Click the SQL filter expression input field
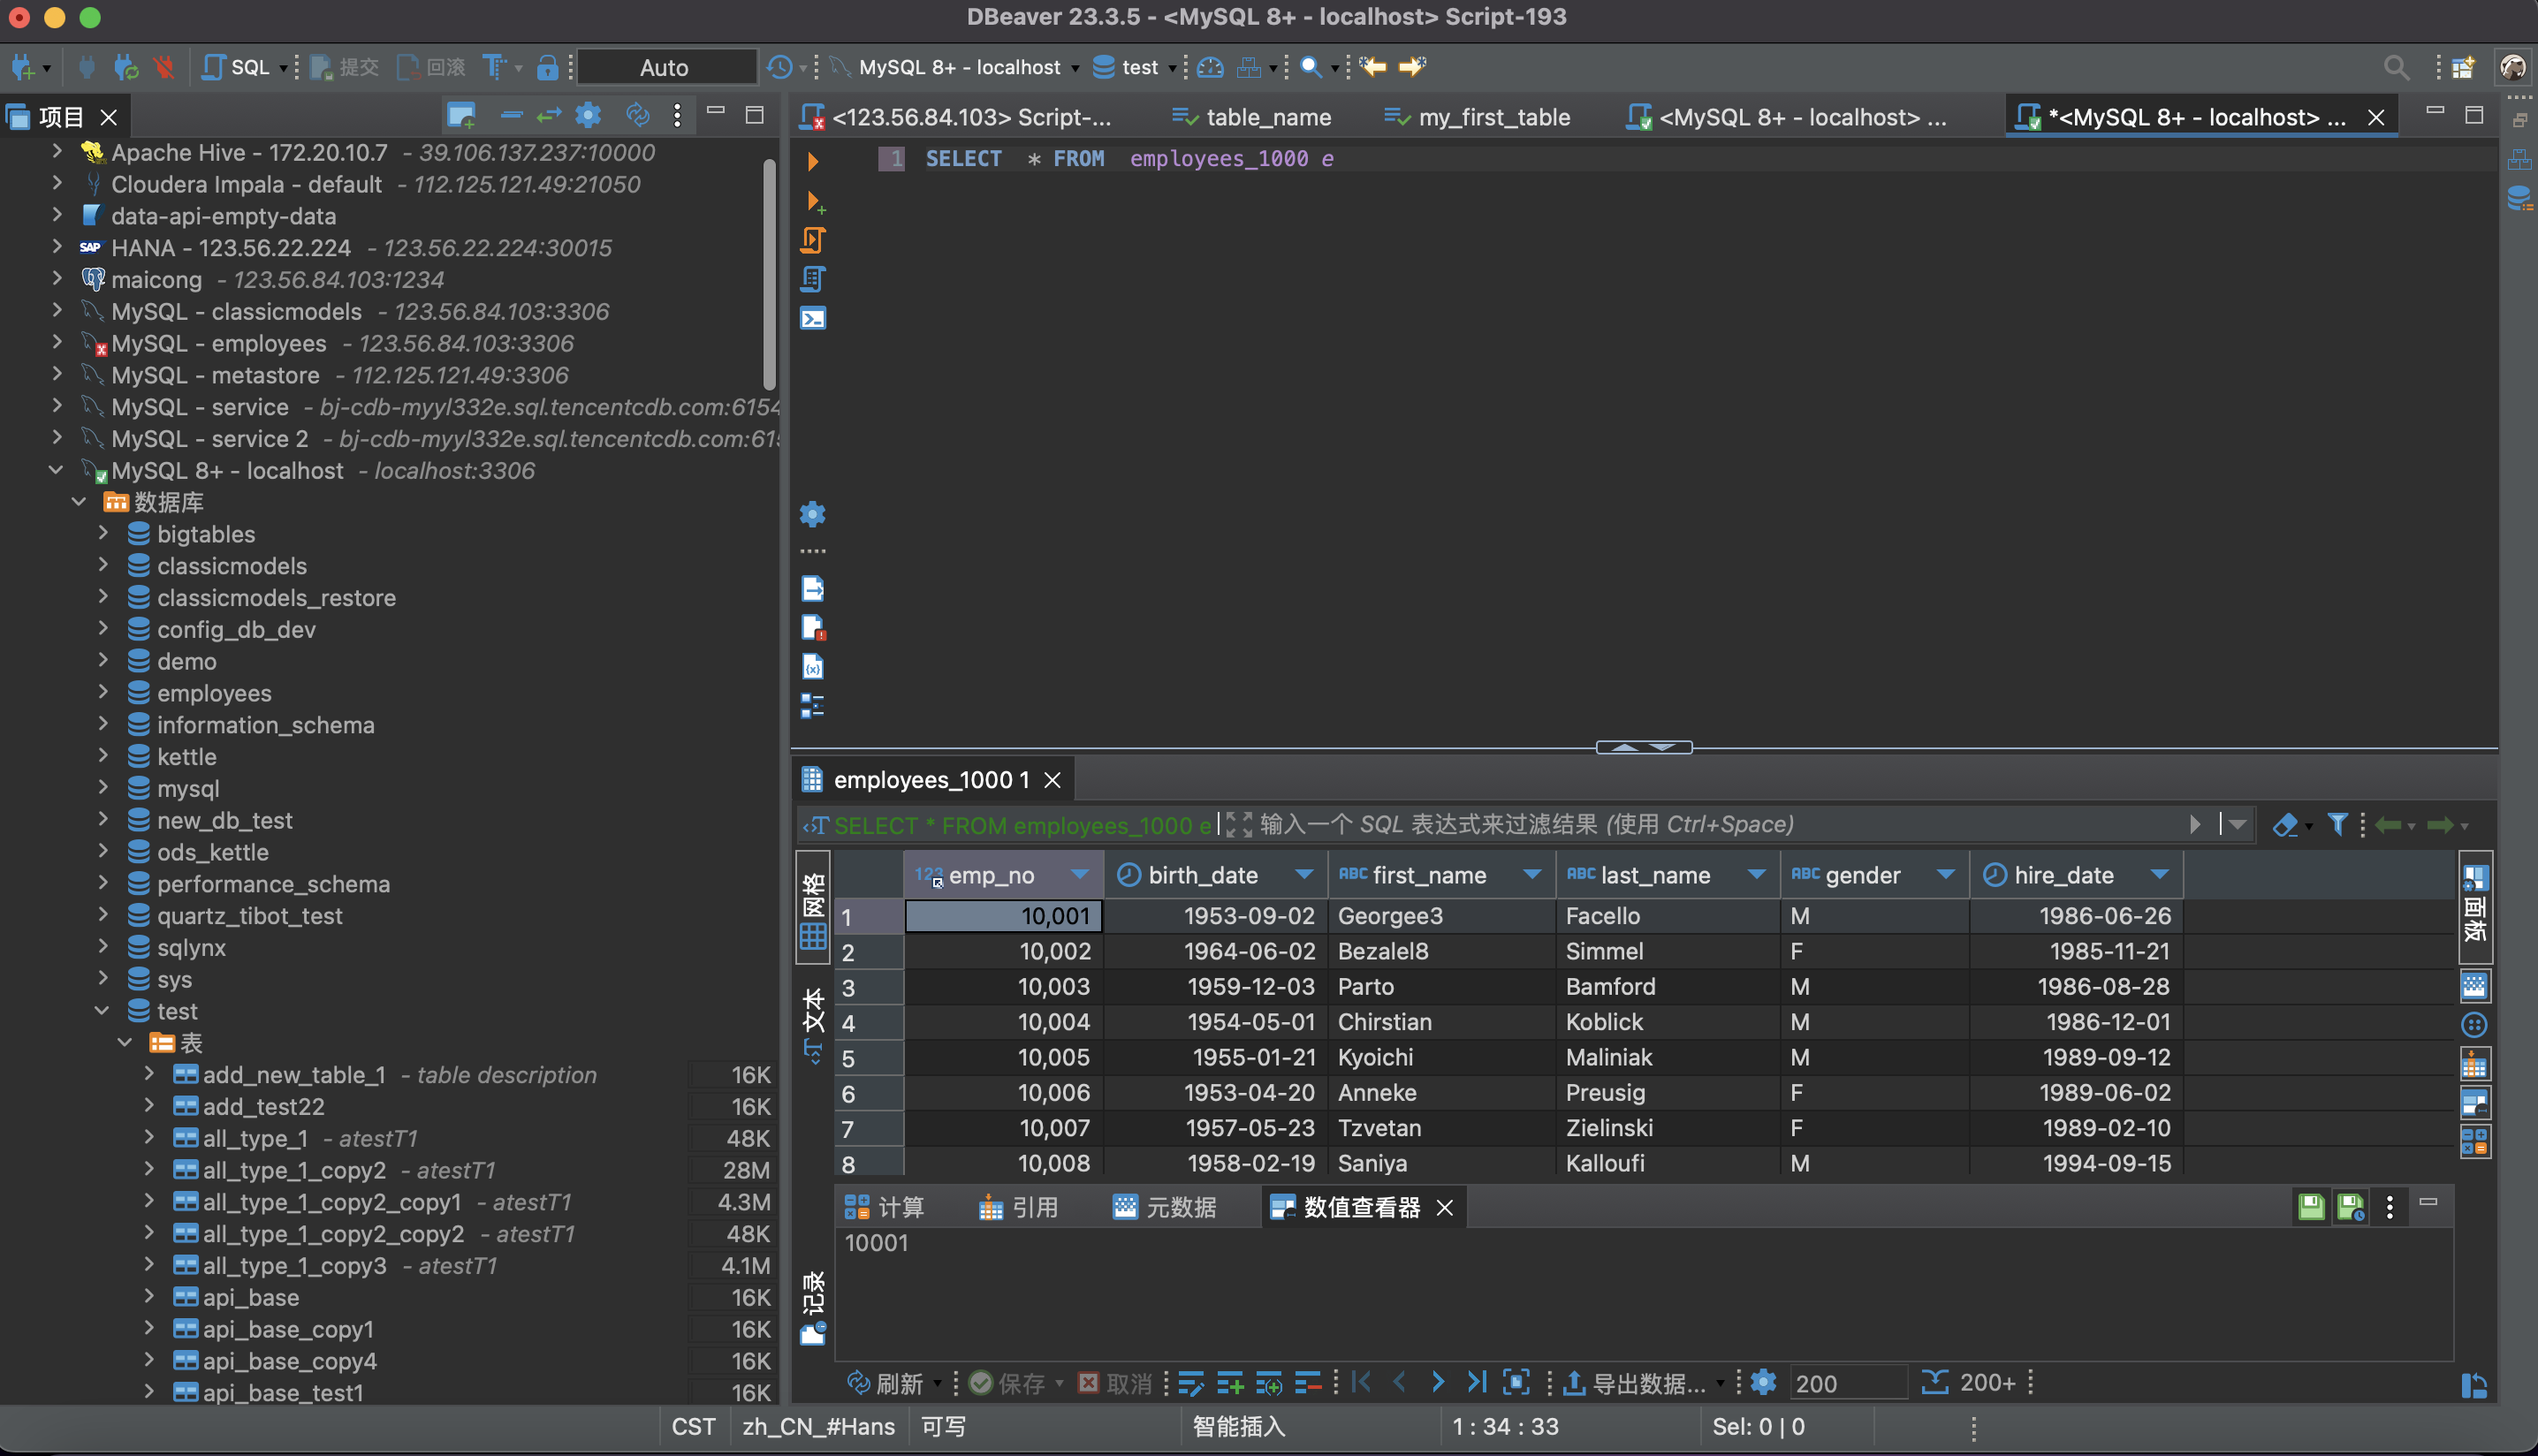Viewport: 2538px width, 1456px height. pos(1720,825)
